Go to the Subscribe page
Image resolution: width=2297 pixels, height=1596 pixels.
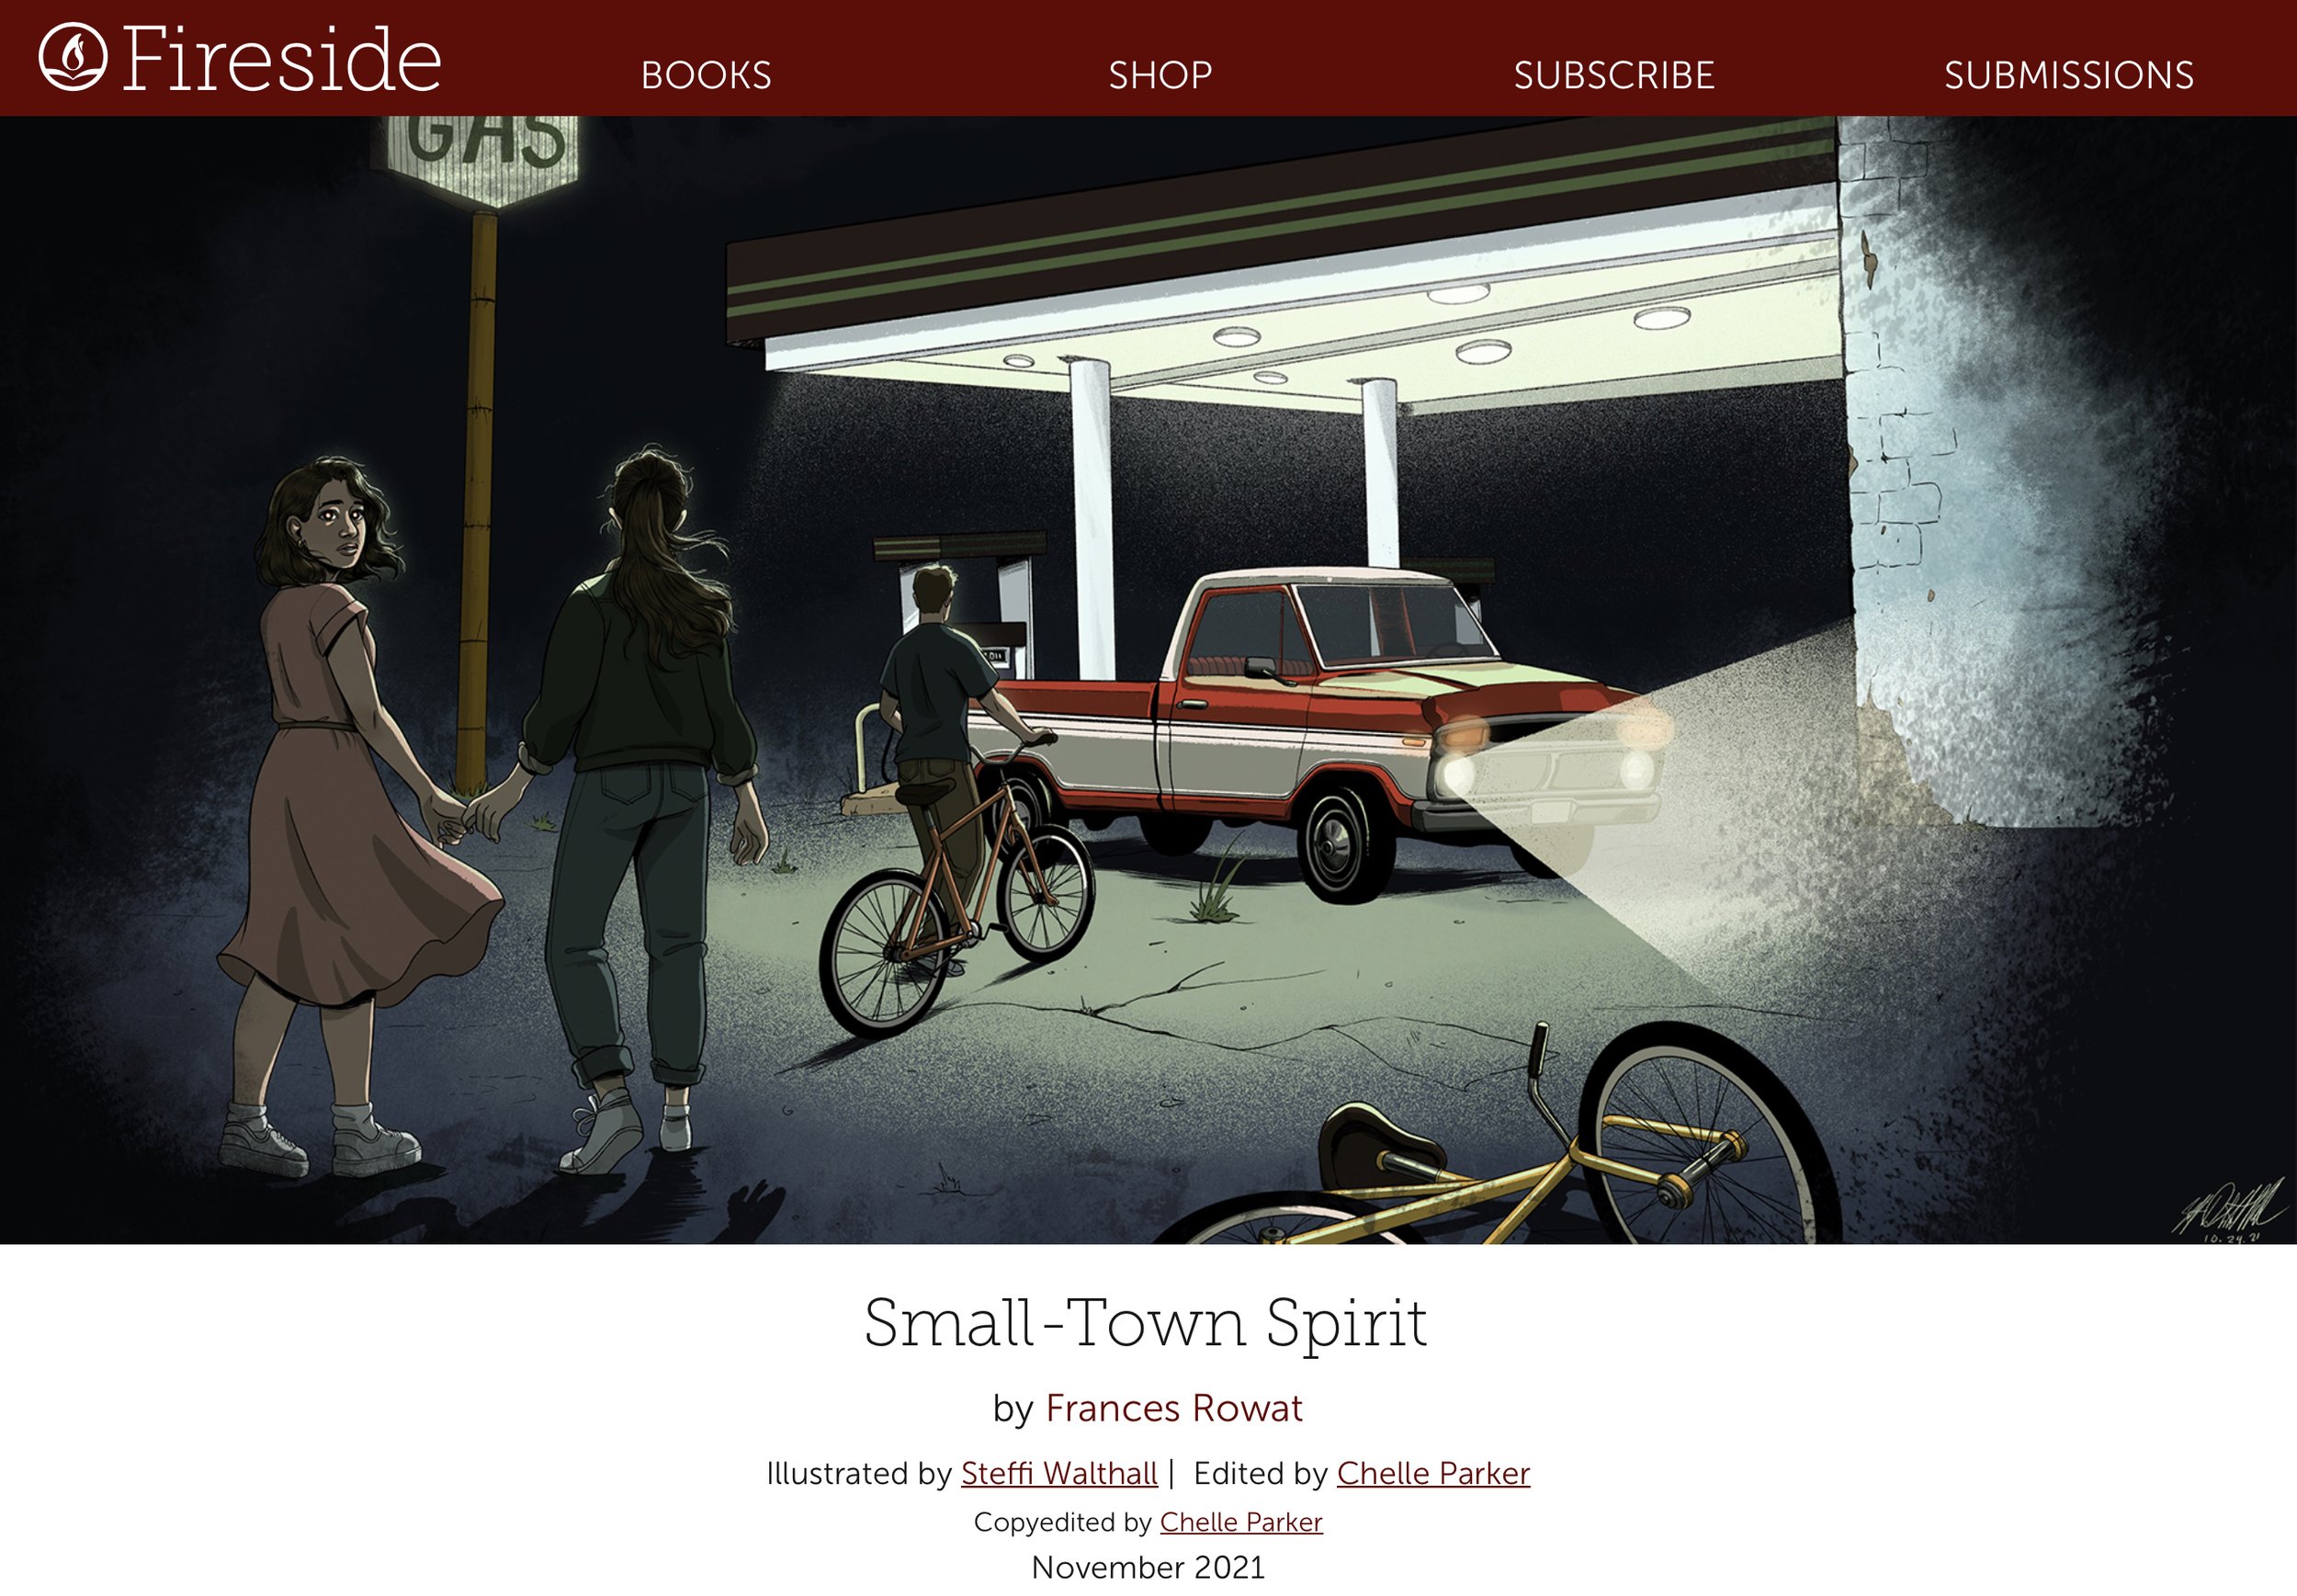pyautogui.click(x=1614, y=76)
